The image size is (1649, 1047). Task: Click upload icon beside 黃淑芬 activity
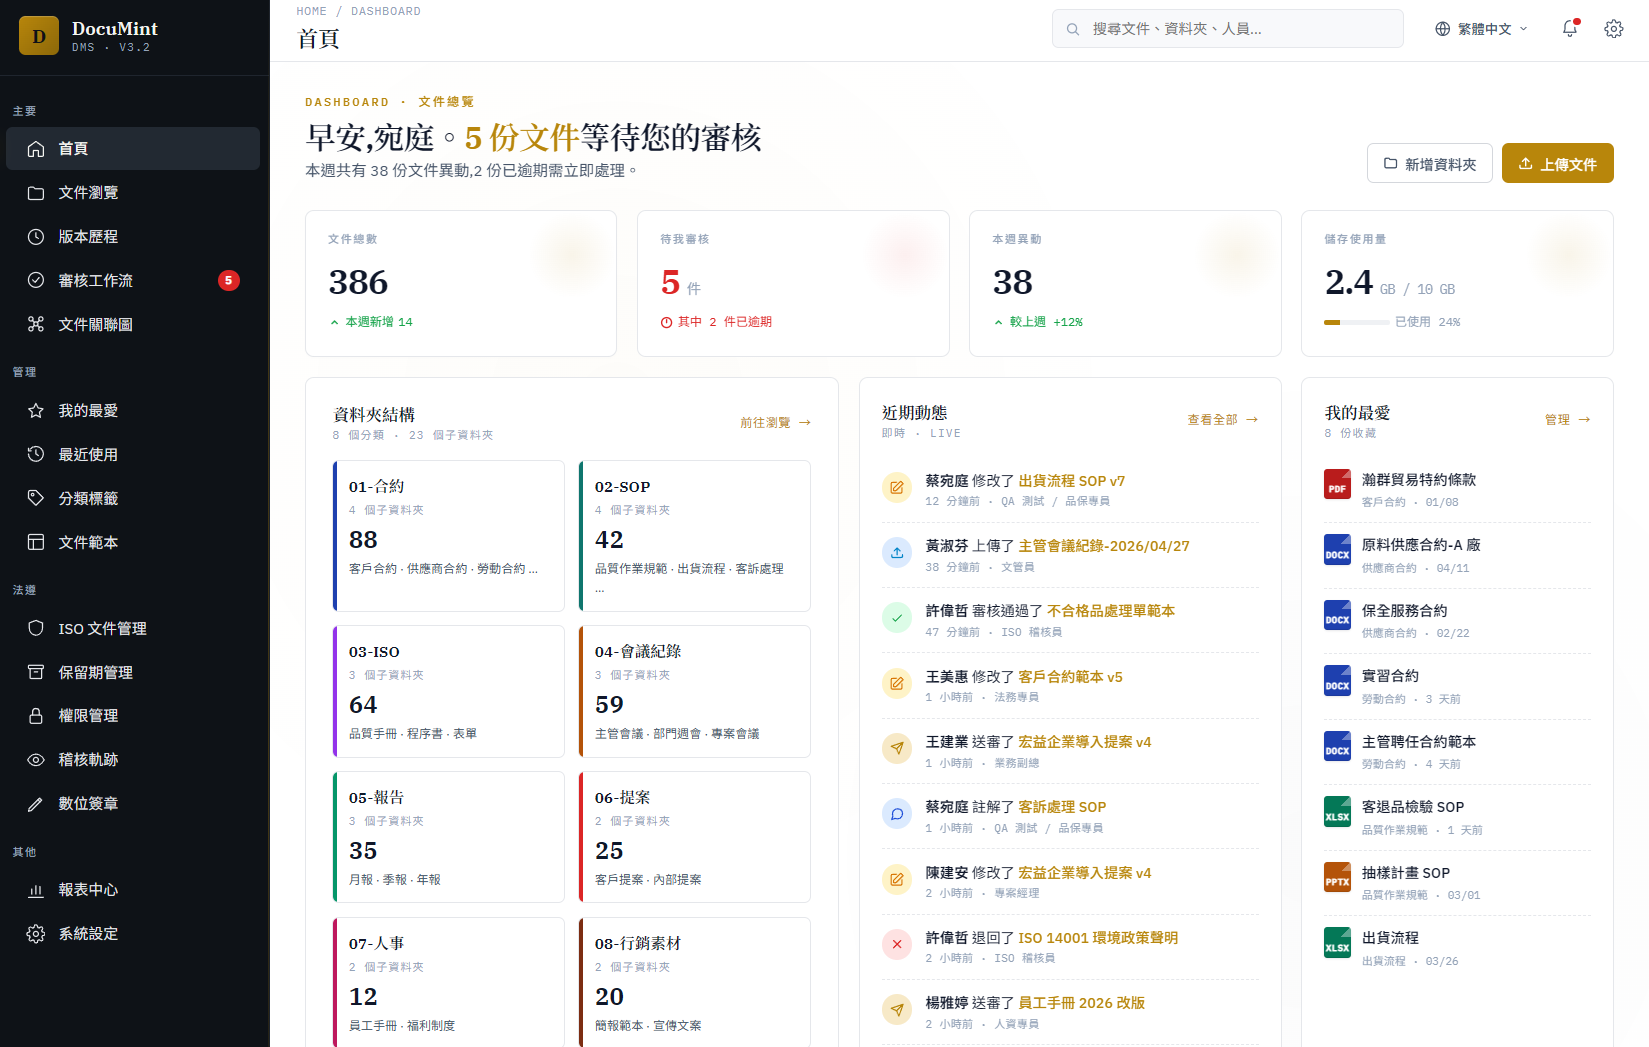897,553
